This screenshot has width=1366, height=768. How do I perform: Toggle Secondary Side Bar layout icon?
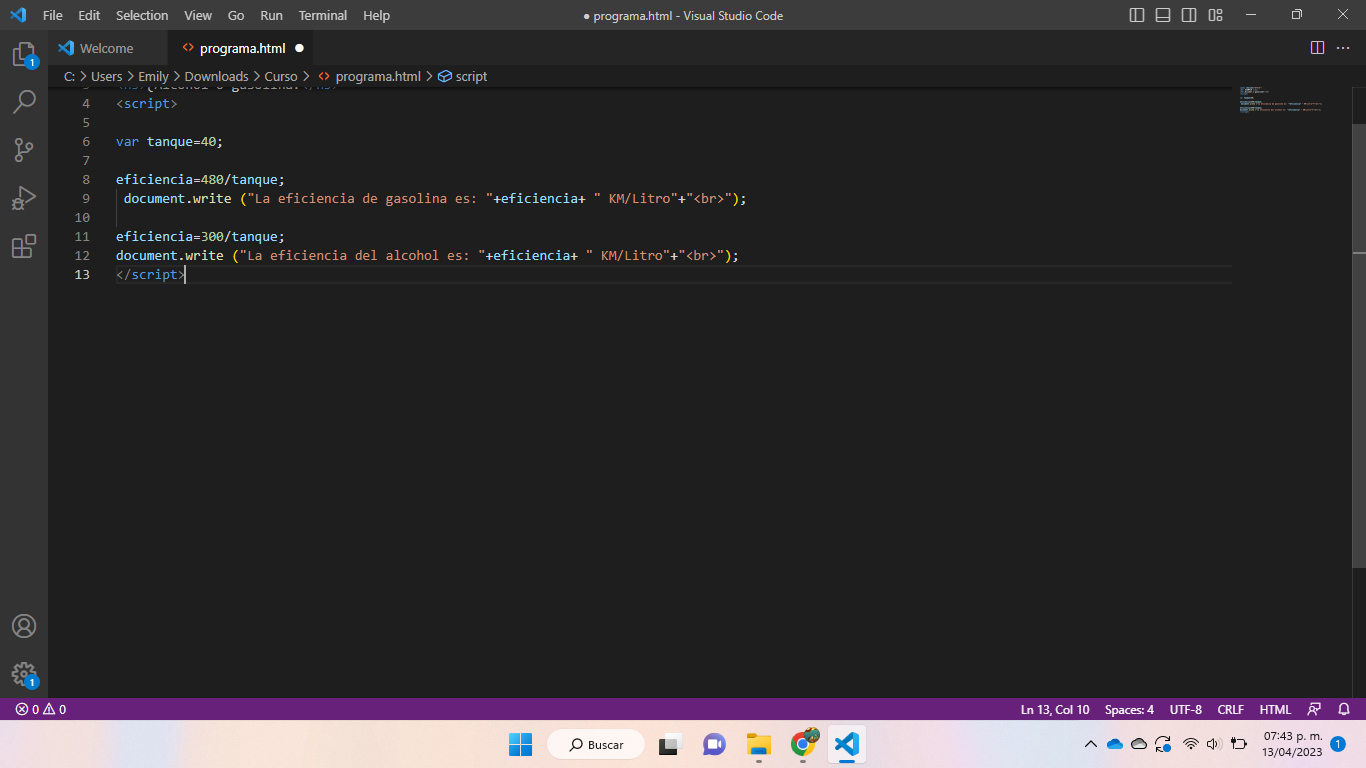(1189, 15)
